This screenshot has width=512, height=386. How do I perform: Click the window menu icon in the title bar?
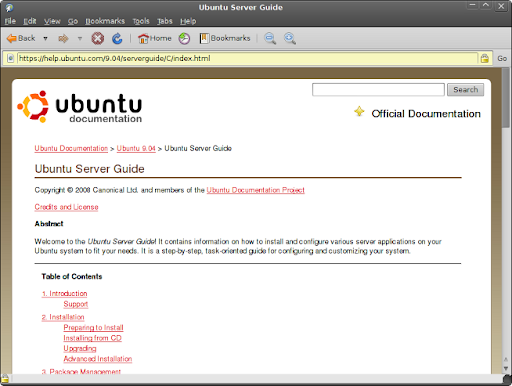9,7
